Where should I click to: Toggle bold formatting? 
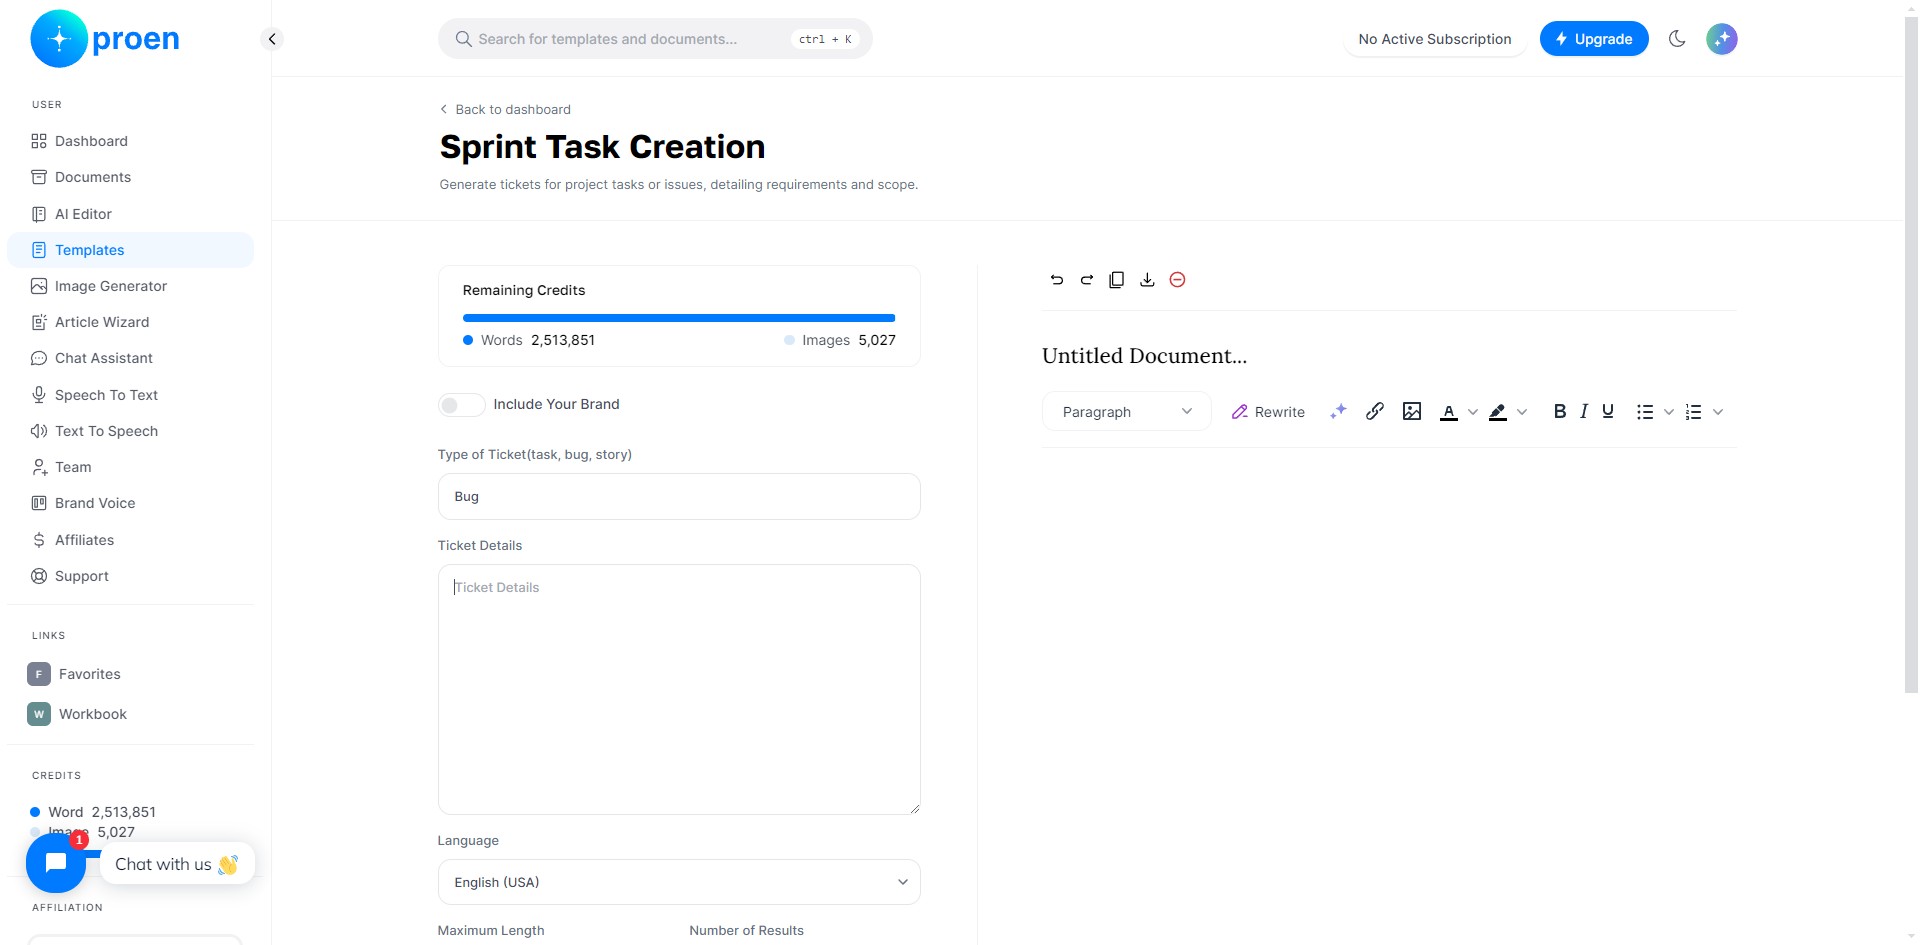point(1559,411)
